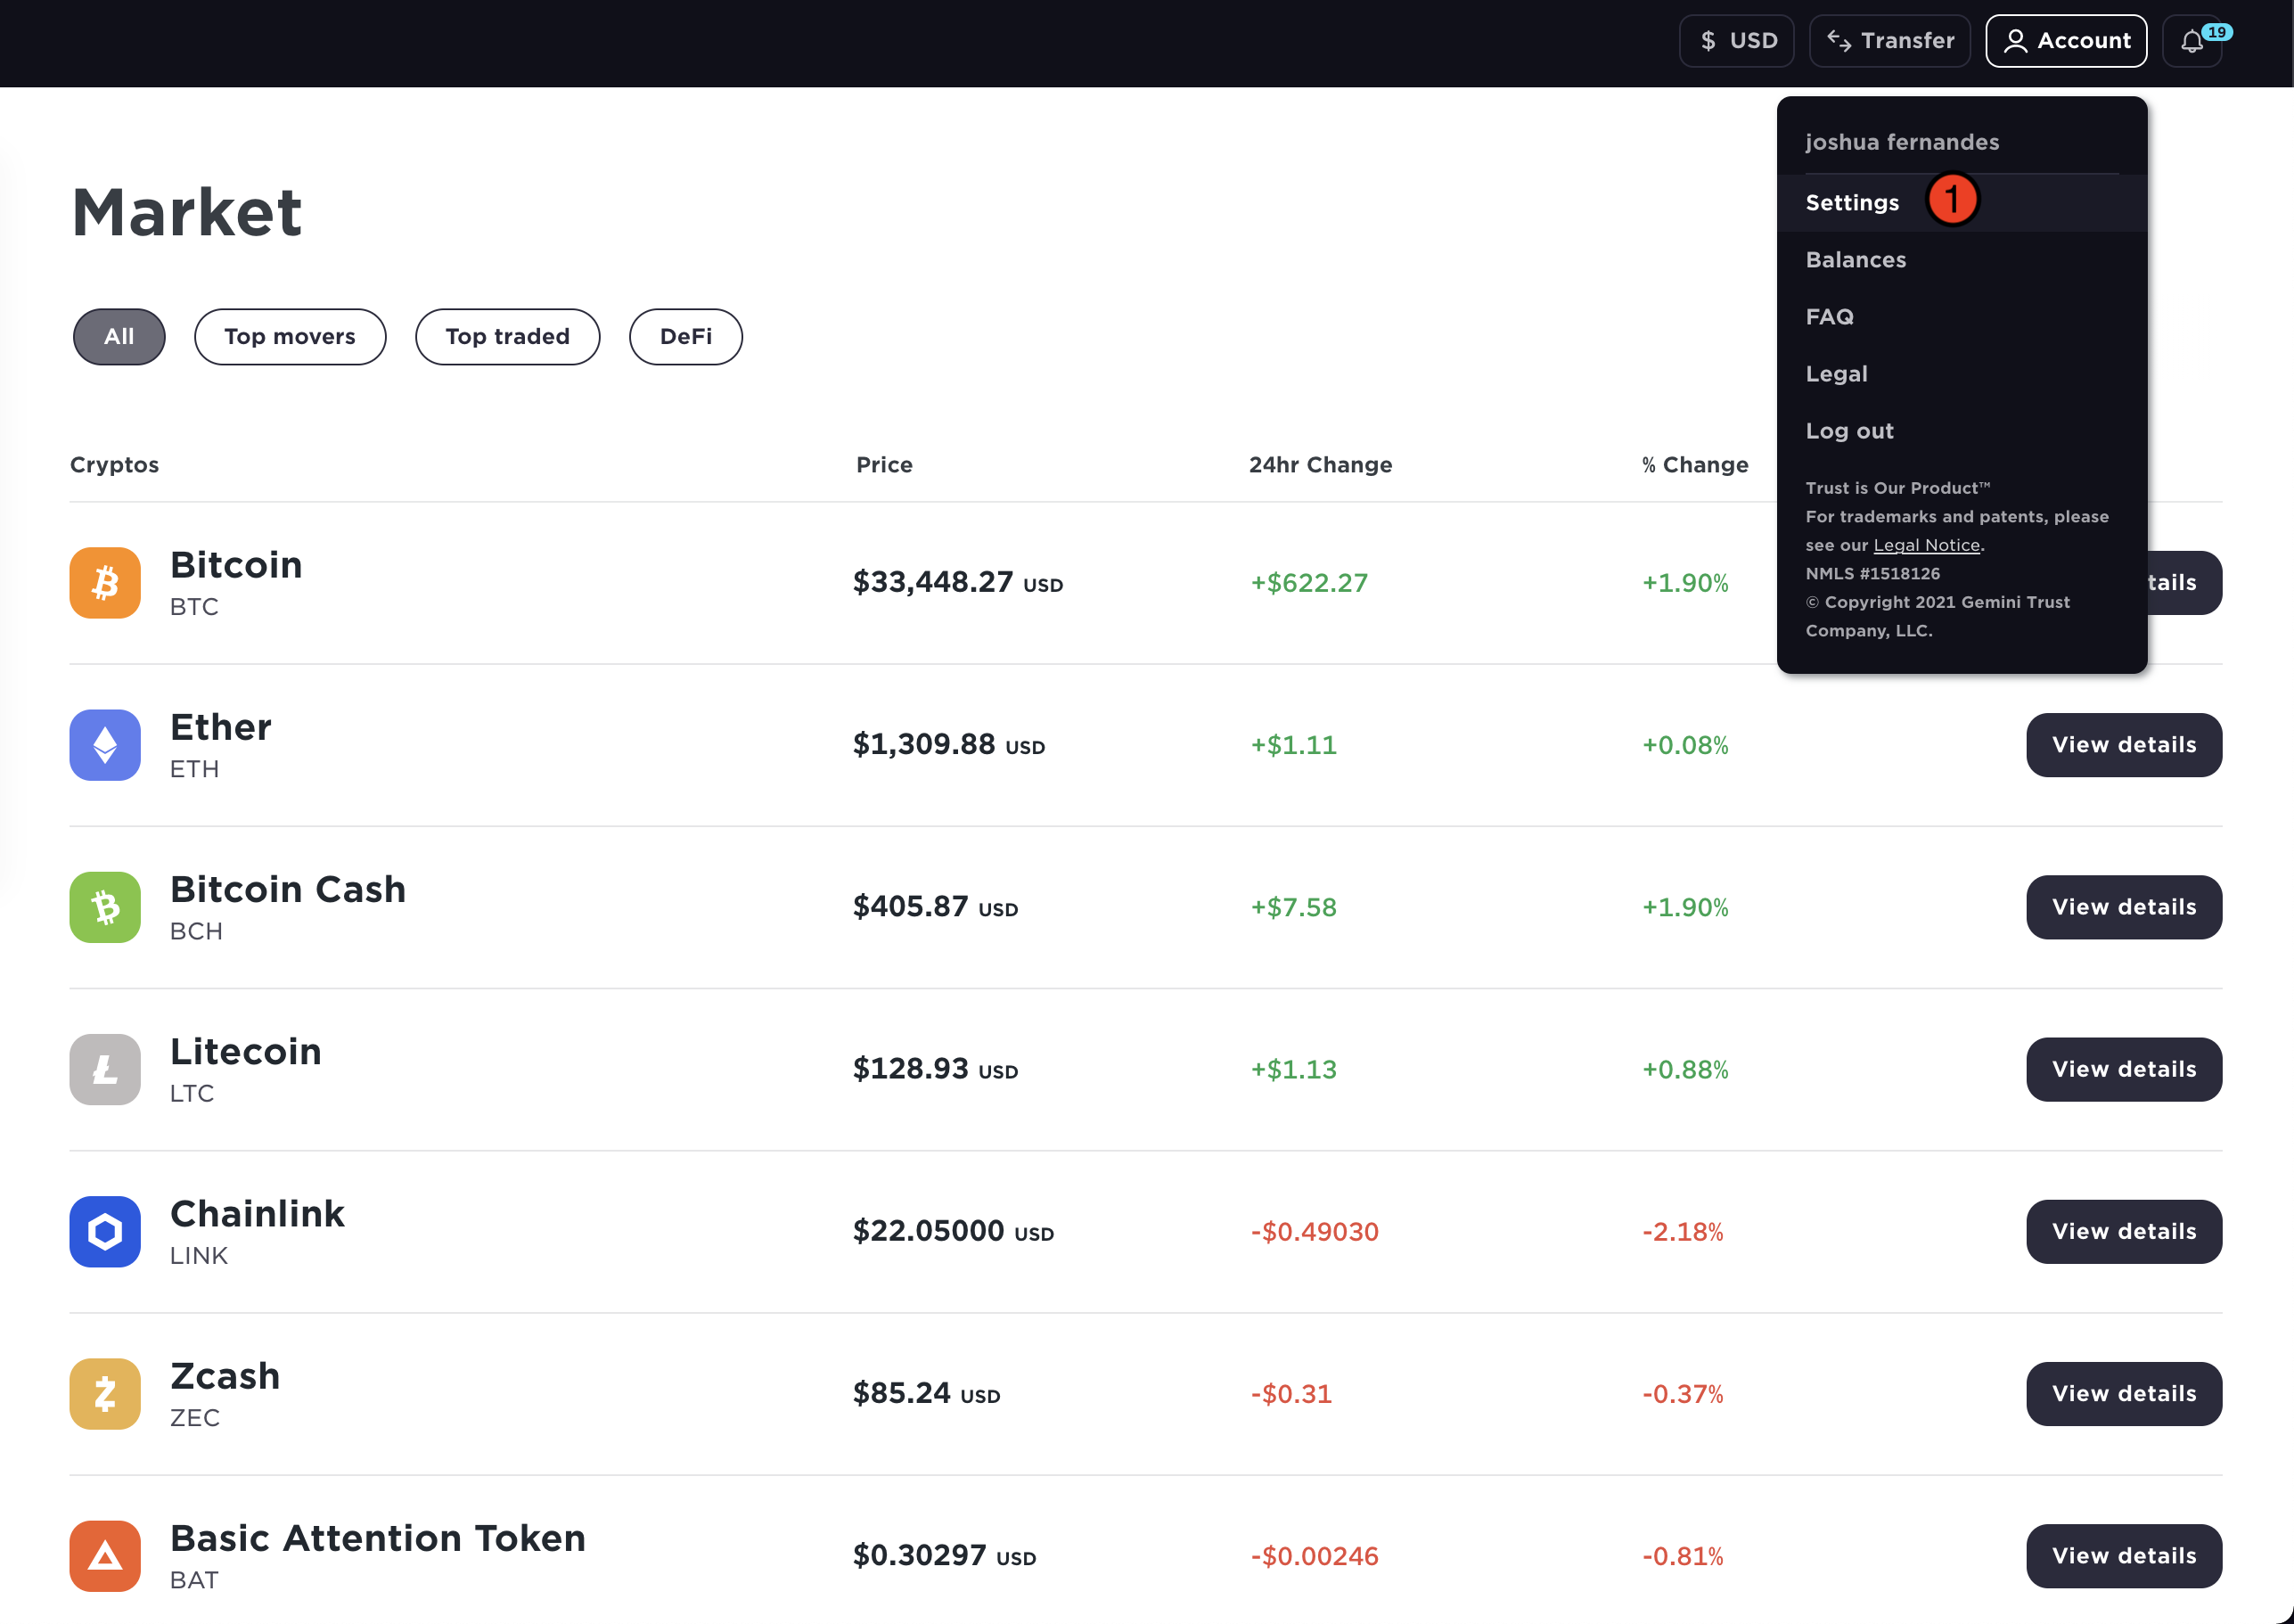
Task: Click Chainlink percent change -2.18%
Action: pos(1683,1231)
